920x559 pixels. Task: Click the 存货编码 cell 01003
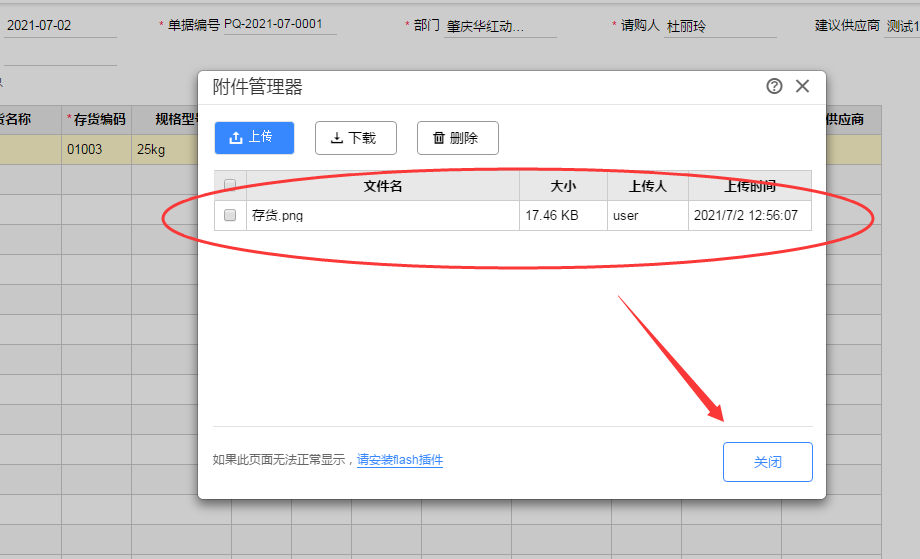pyautogui.click(x=97, y=150)
